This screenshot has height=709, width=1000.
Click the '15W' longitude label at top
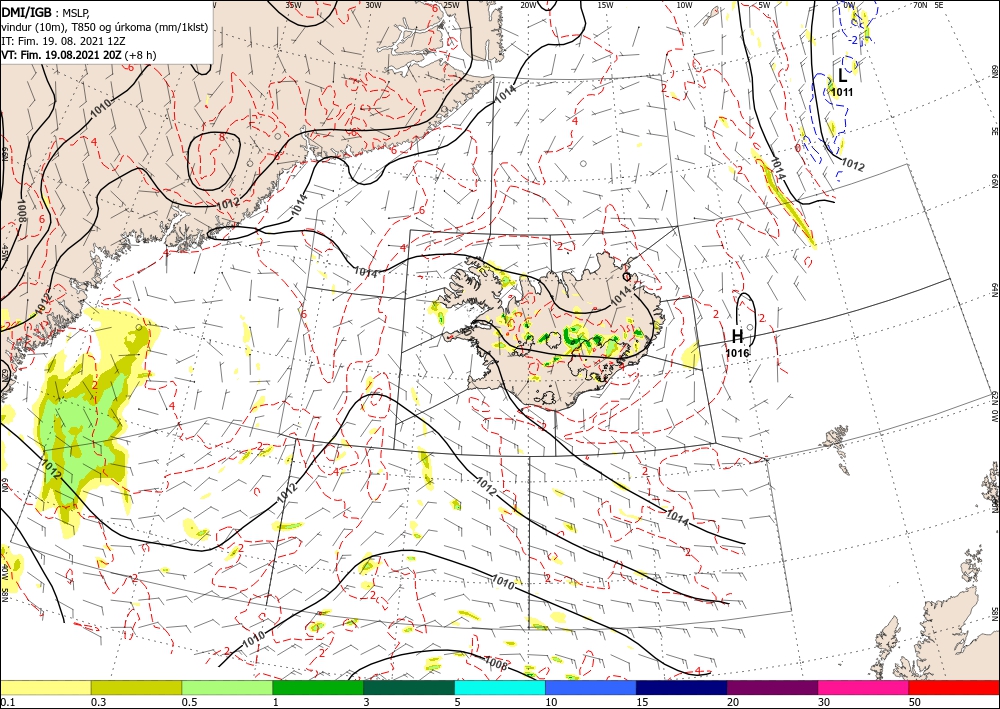pos(606,5)
